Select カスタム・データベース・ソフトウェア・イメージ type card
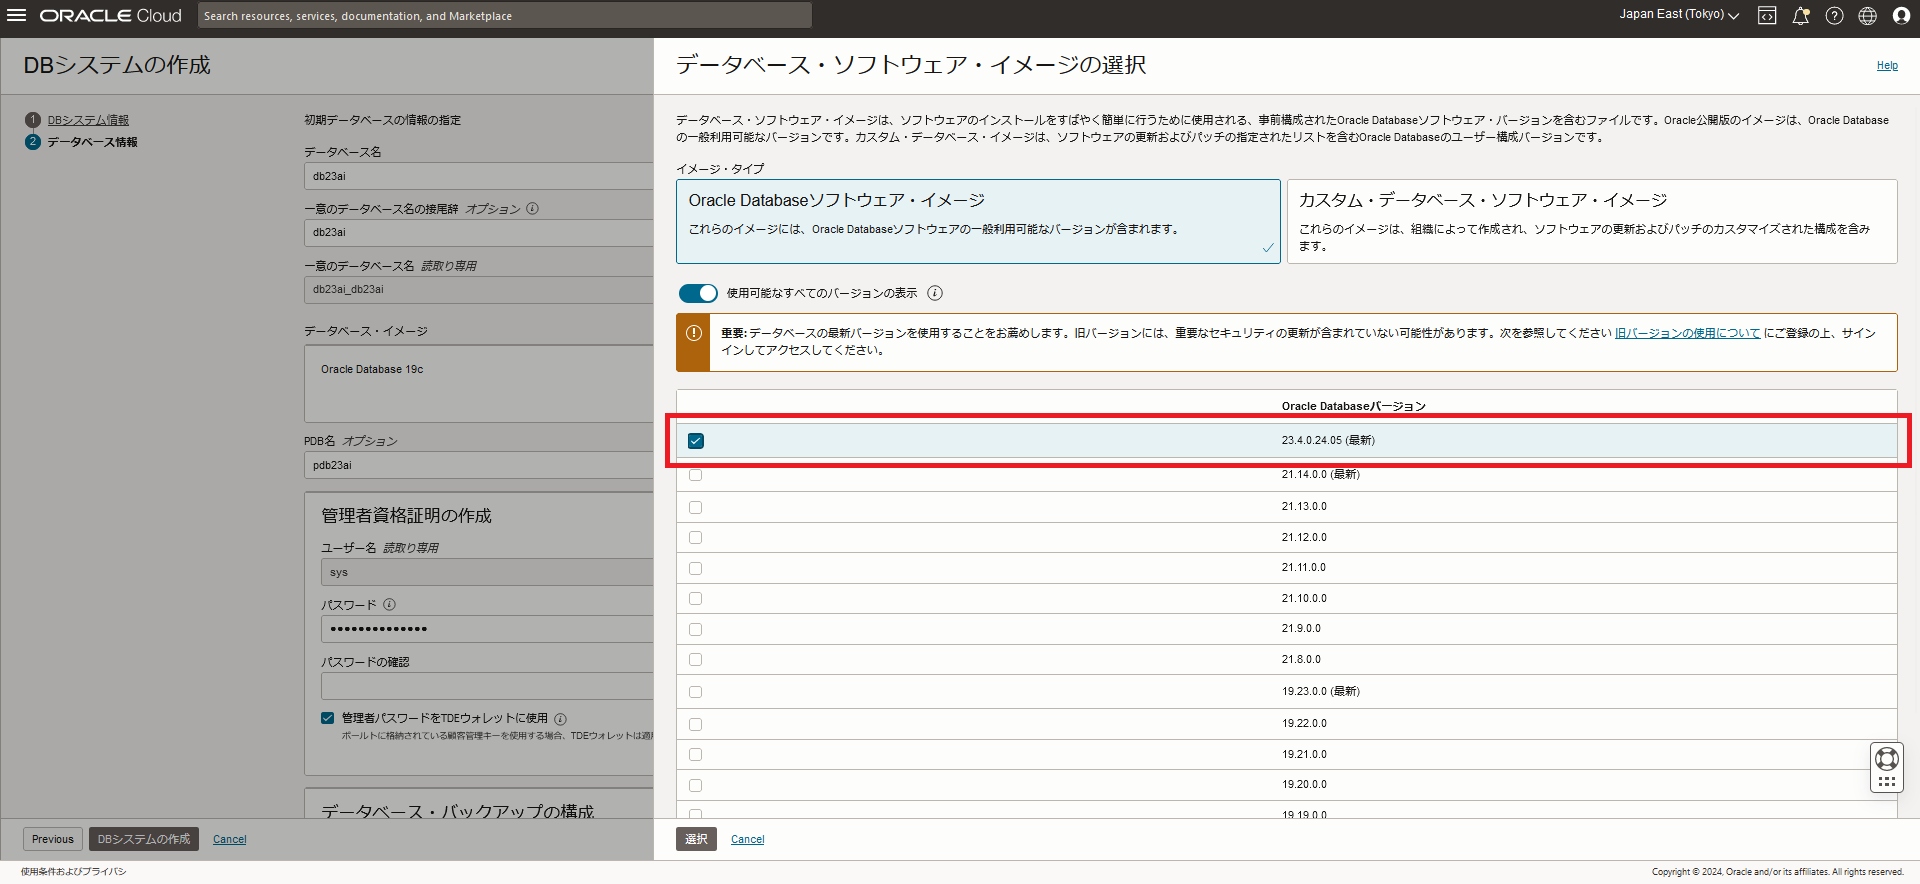Viewport: 1920px width, 884px height. pyautogui.click(x=1592, y=221)
